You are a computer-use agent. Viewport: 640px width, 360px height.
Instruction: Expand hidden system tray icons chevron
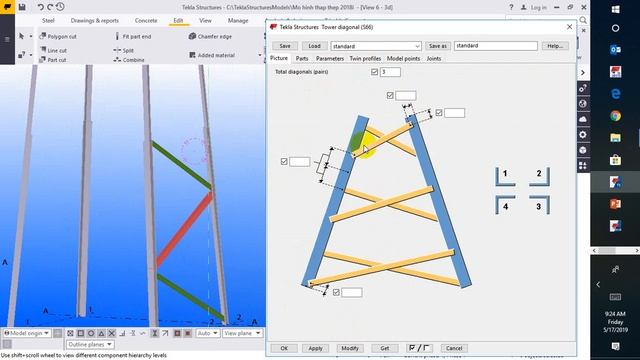click(598, 284)
